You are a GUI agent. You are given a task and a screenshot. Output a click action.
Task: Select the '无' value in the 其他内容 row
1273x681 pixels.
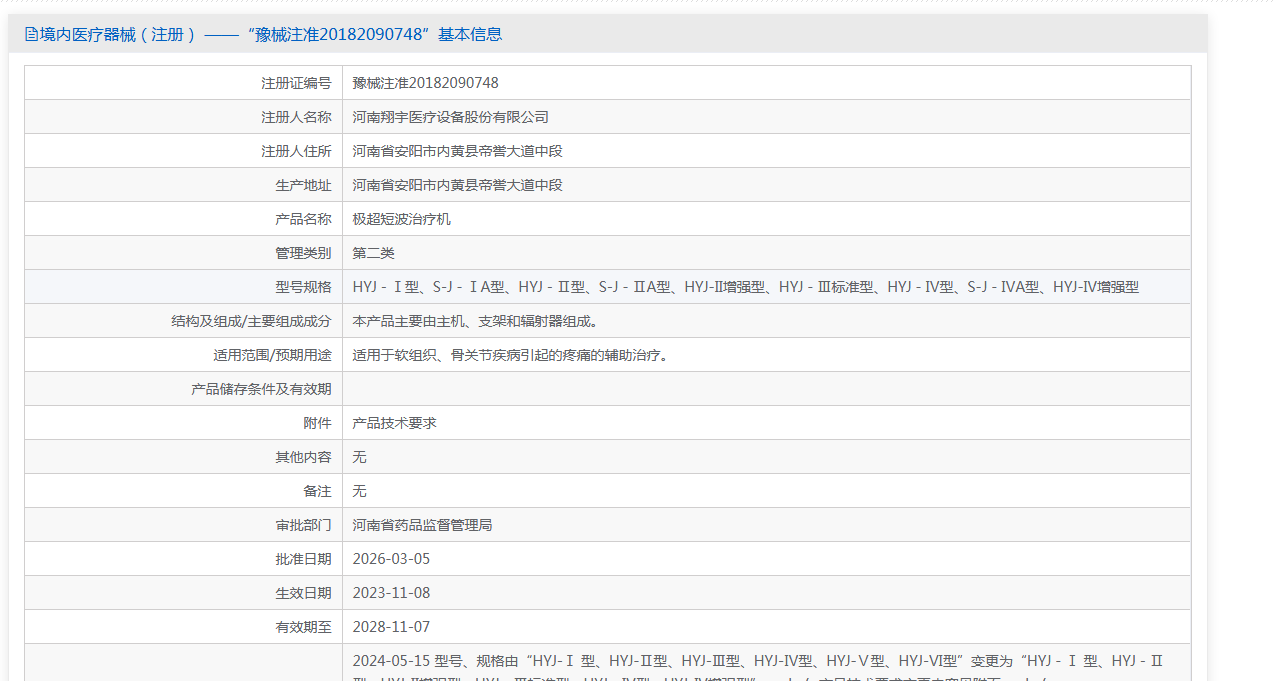(x=360, y=457)
